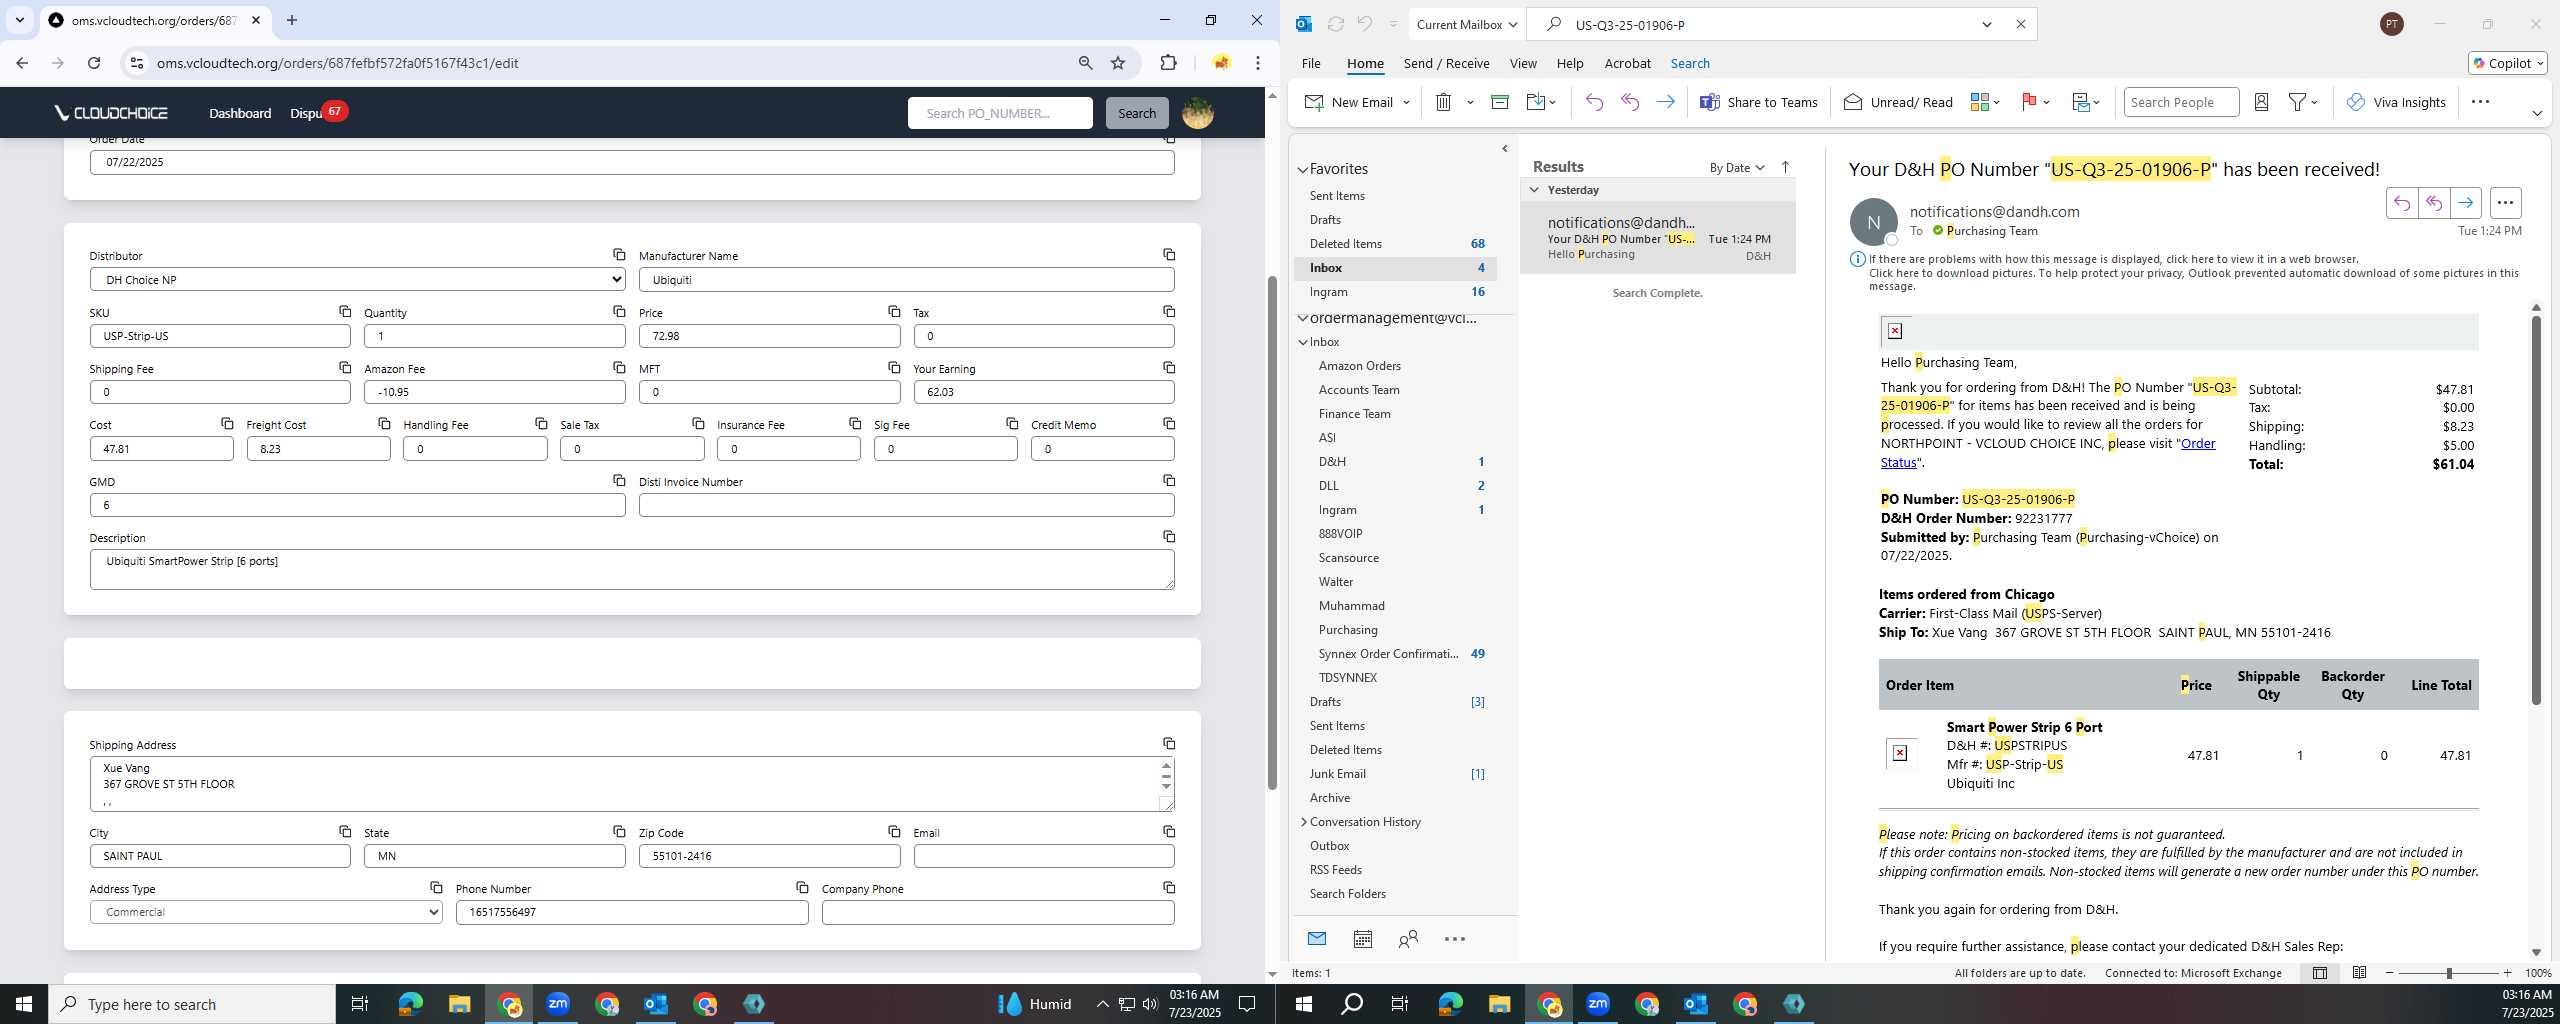Click the Follow Up flag icon
This screenshot has height=1024, width=2560.
click(2029, 102)
